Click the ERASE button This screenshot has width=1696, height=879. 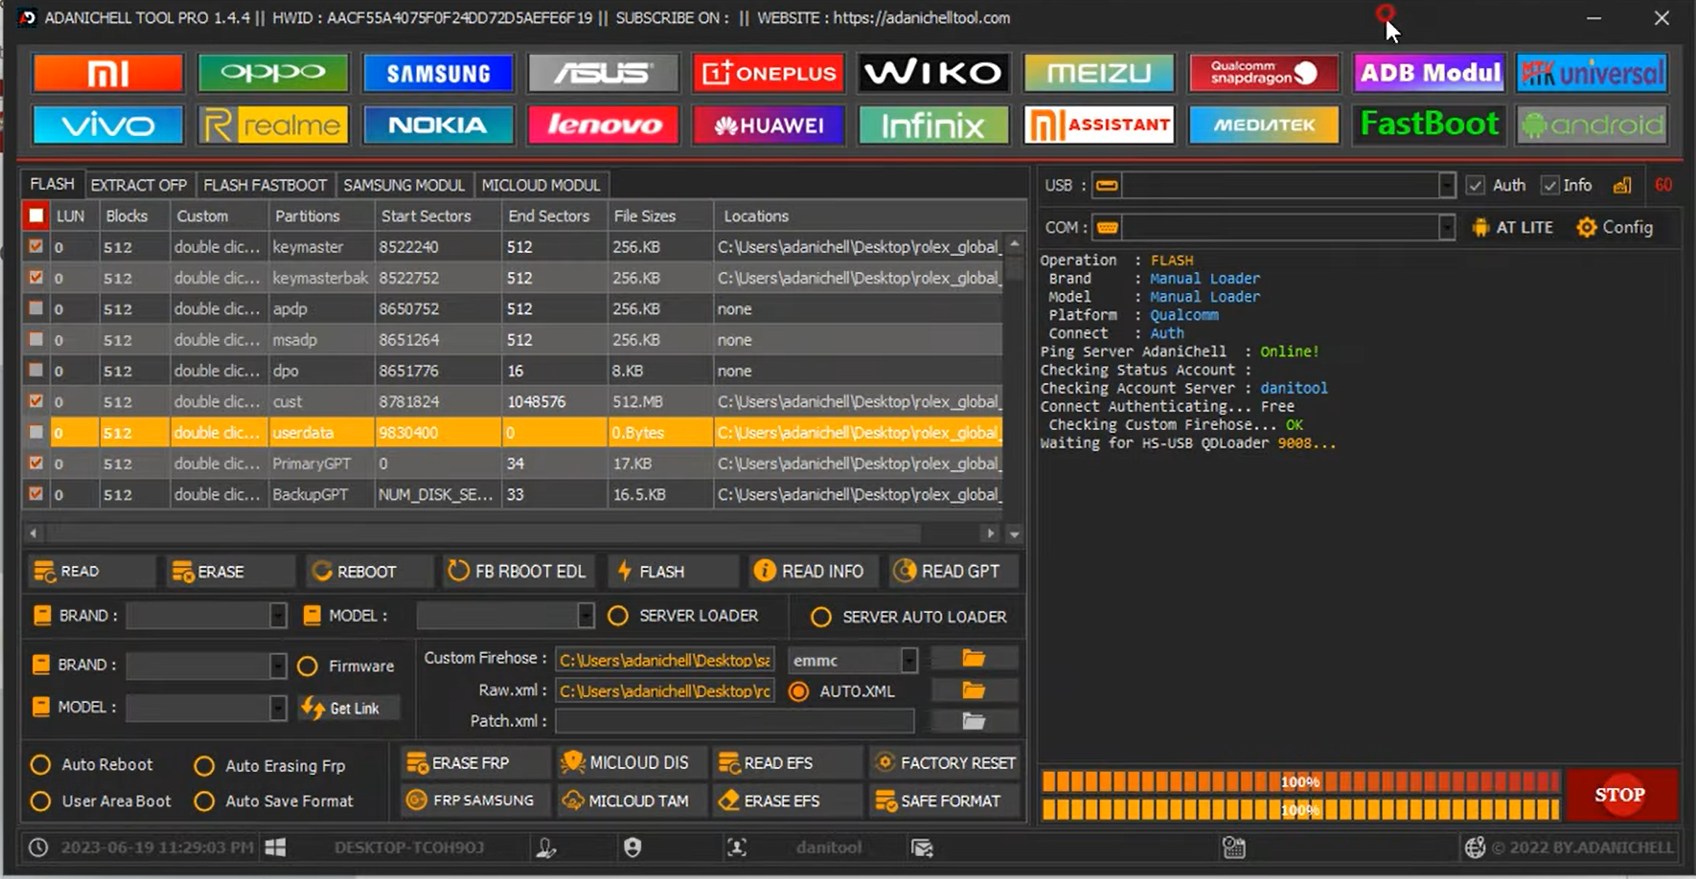(x=231, y=571)
